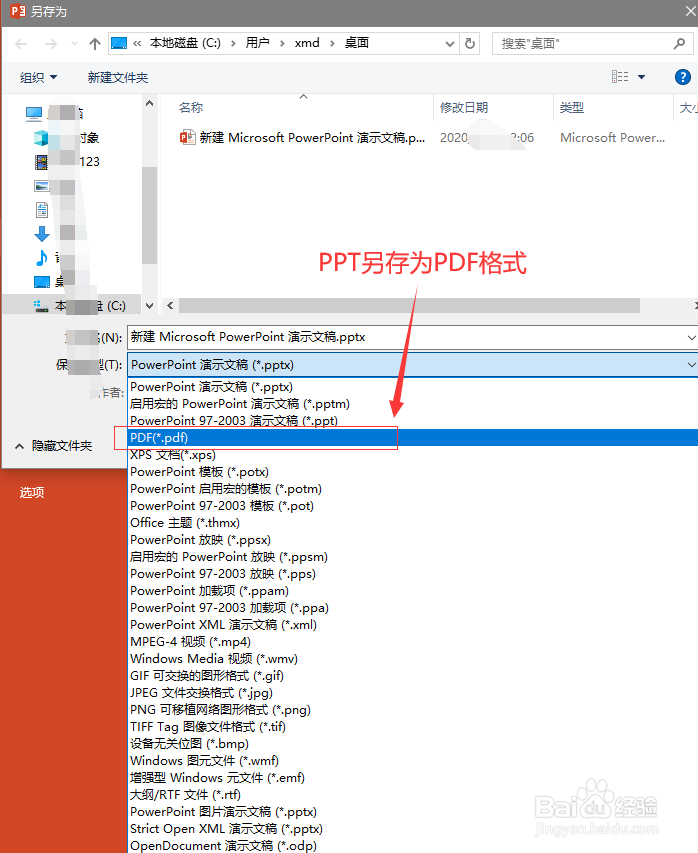698x853 pixels.
Task: Go forward with the right arrow
Action: click(51, 44)
